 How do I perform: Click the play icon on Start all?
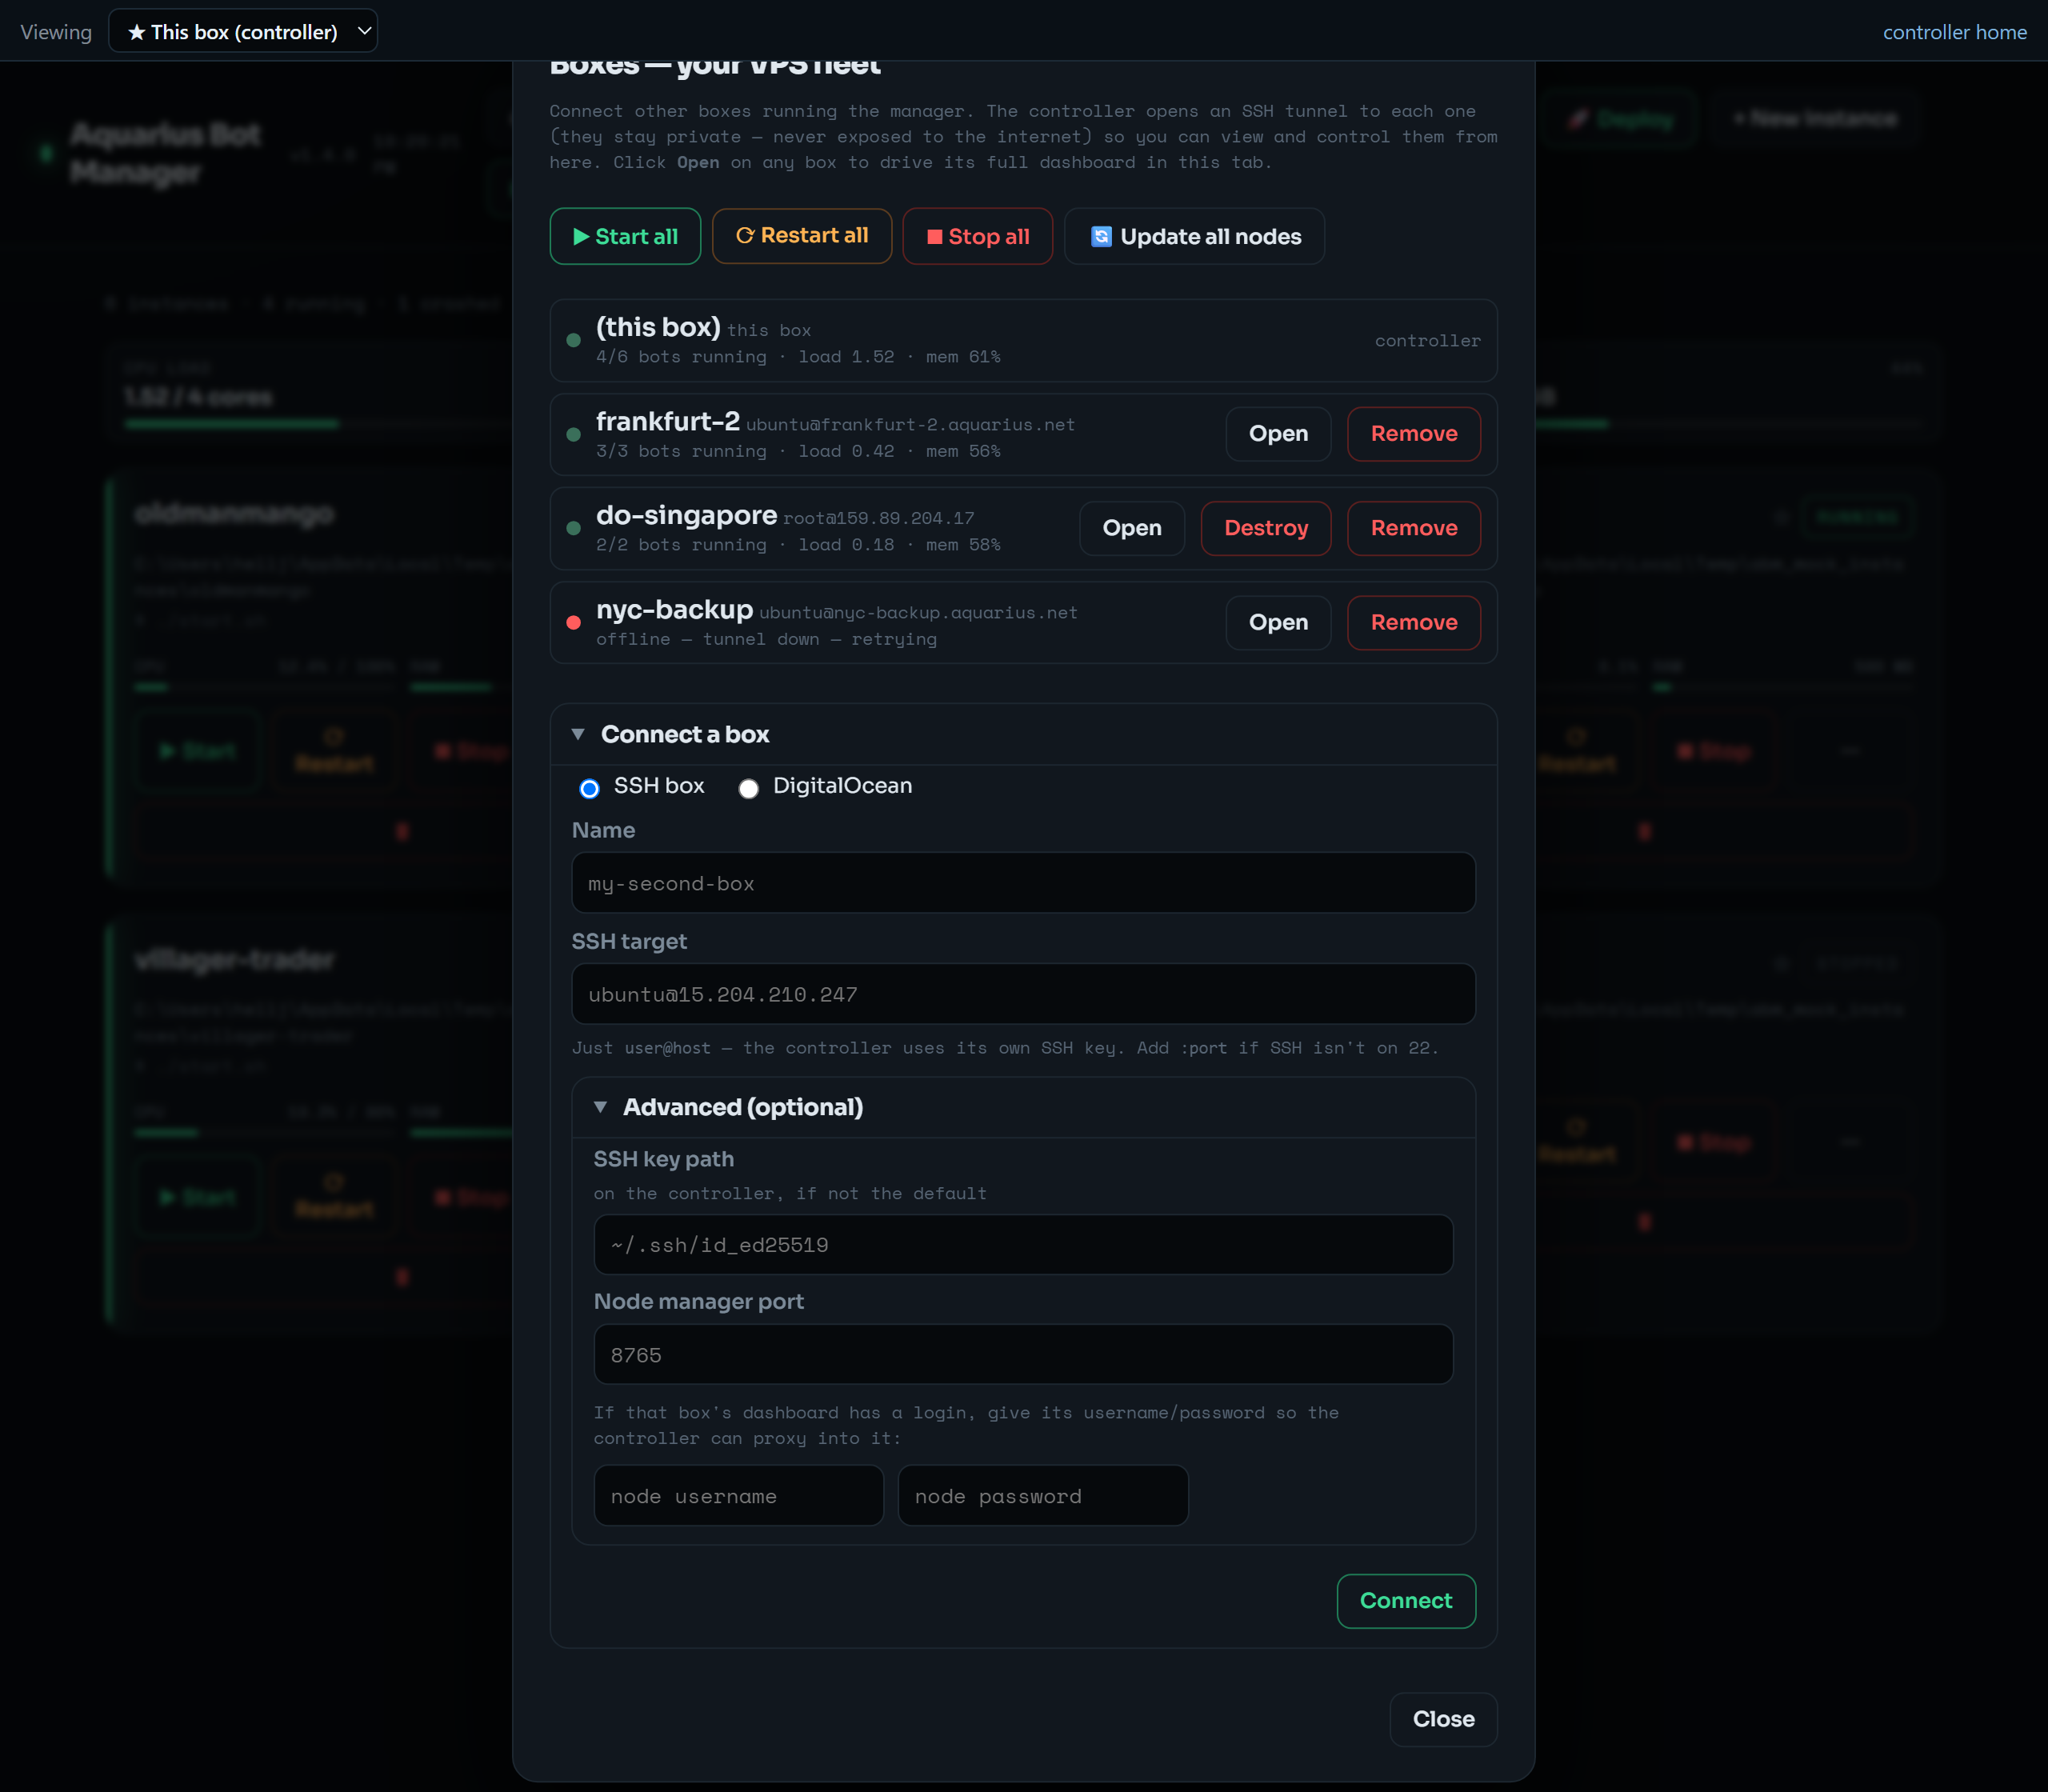point(581,237)
